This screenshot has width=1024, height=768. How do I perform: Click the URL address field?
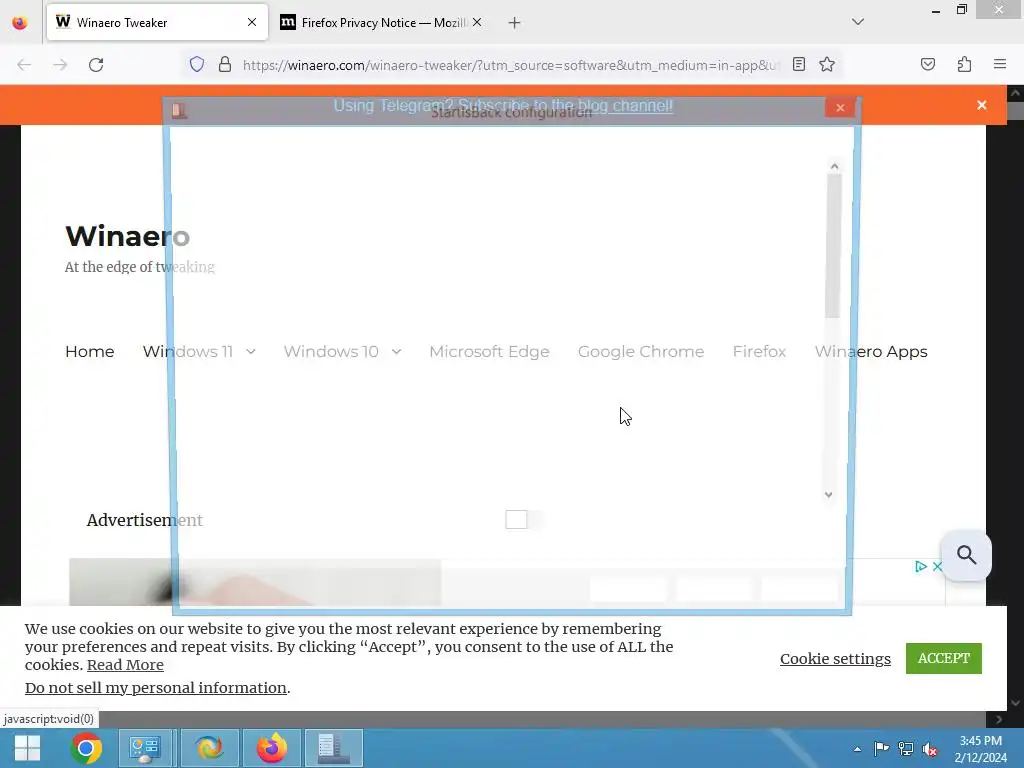tap(509, 65)
